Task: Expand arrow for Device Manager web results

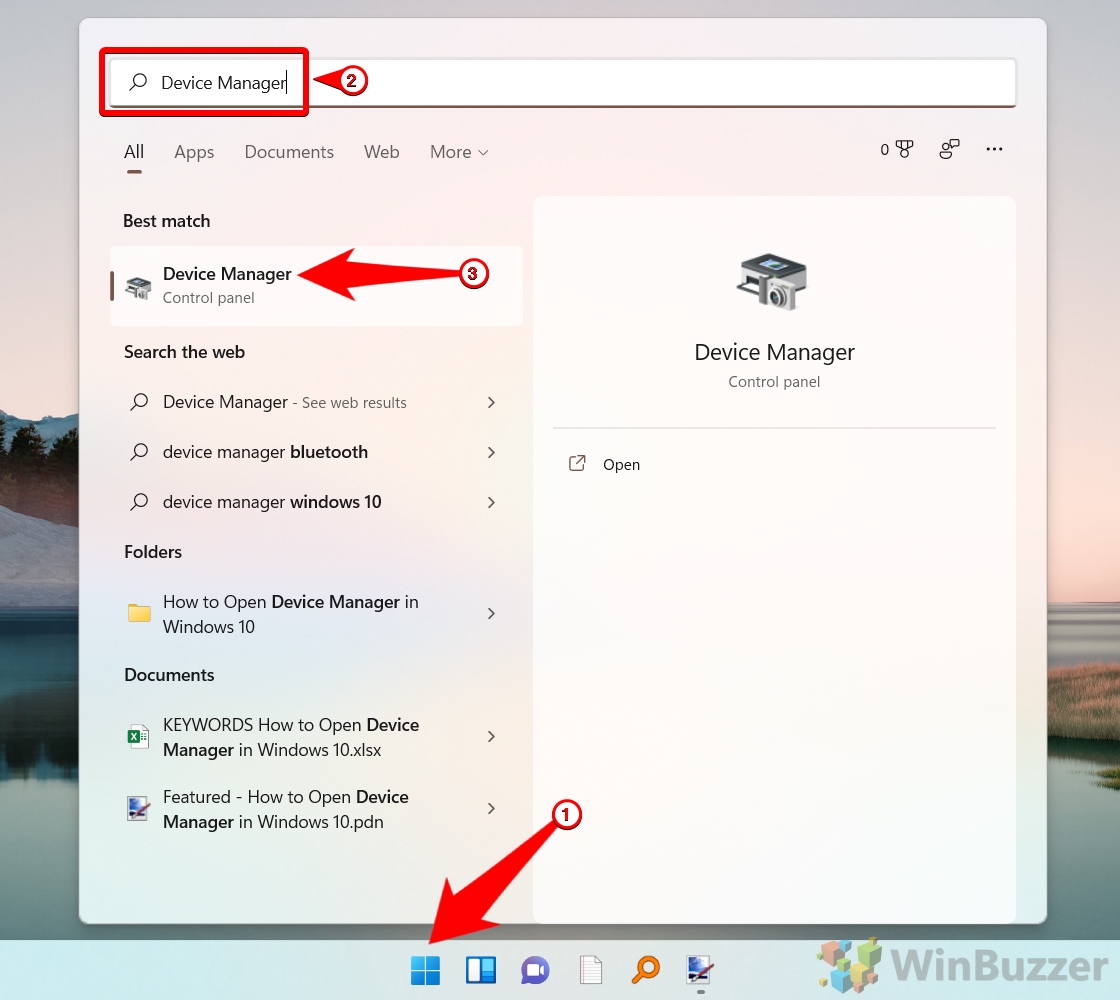Action: click(491, 403)
